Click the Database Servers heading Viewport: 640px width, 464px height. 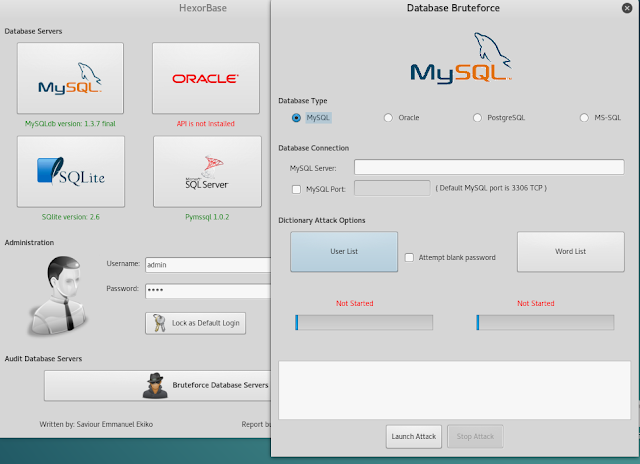[33, 31]
